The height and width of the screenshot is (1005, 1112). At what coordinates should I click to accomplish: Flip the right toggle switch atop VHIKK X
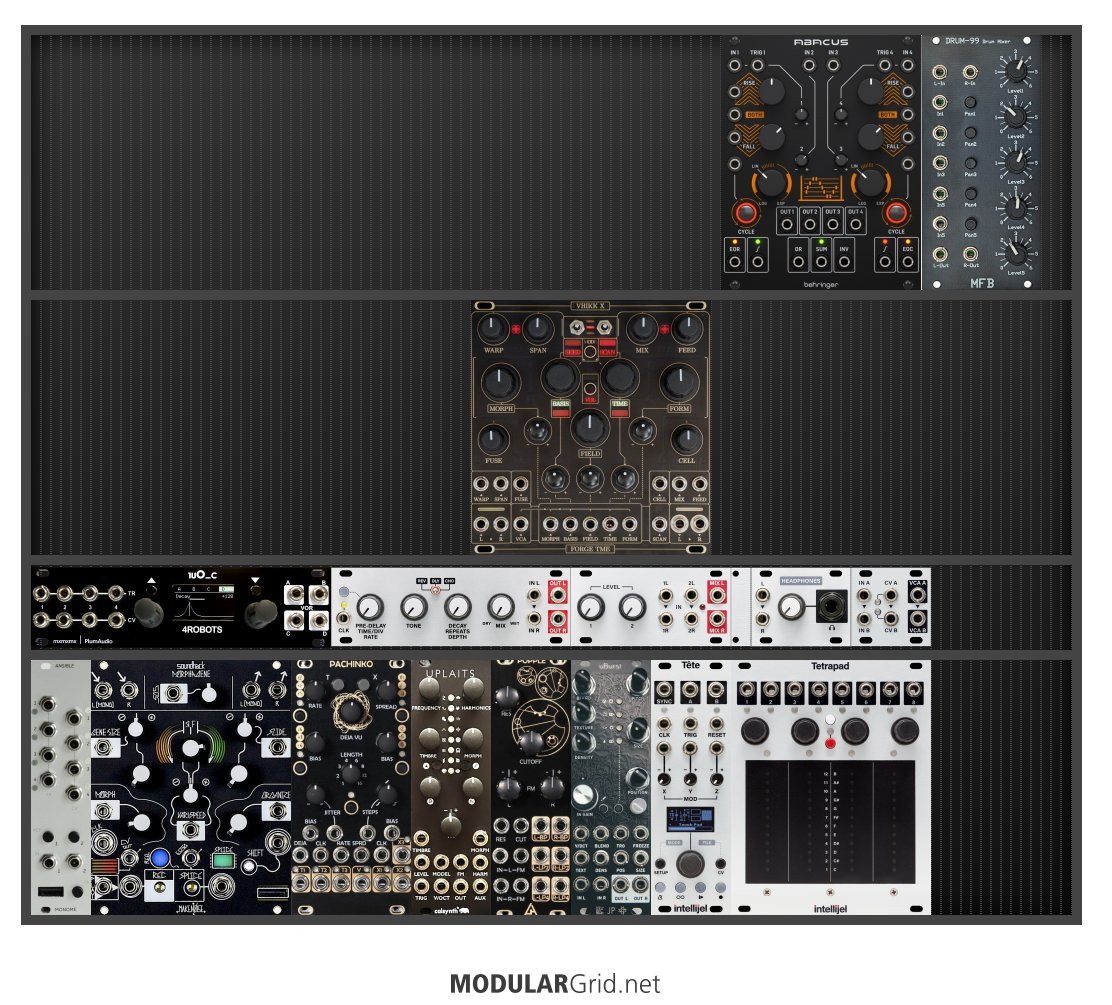[x=604, y=327]
